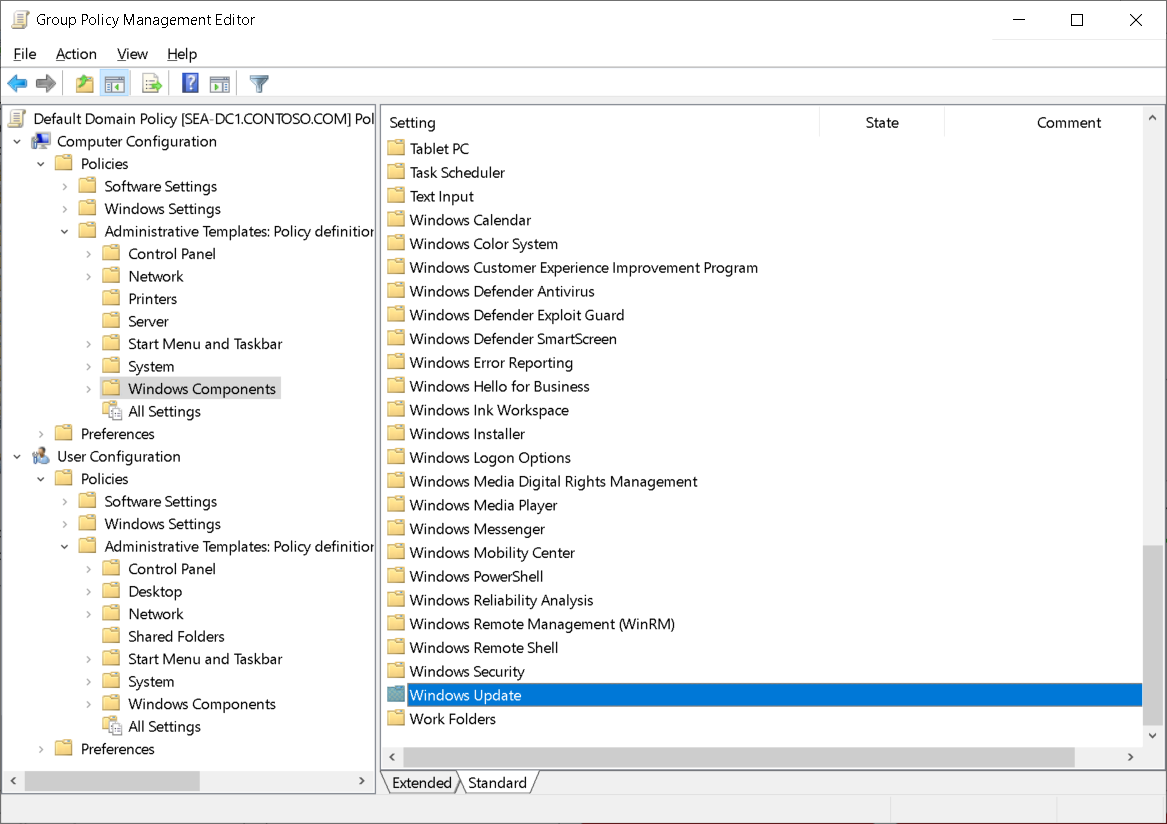
Task: Click the Windows Security folder icon
Action: pyautogui.click(x=396, y=671)
